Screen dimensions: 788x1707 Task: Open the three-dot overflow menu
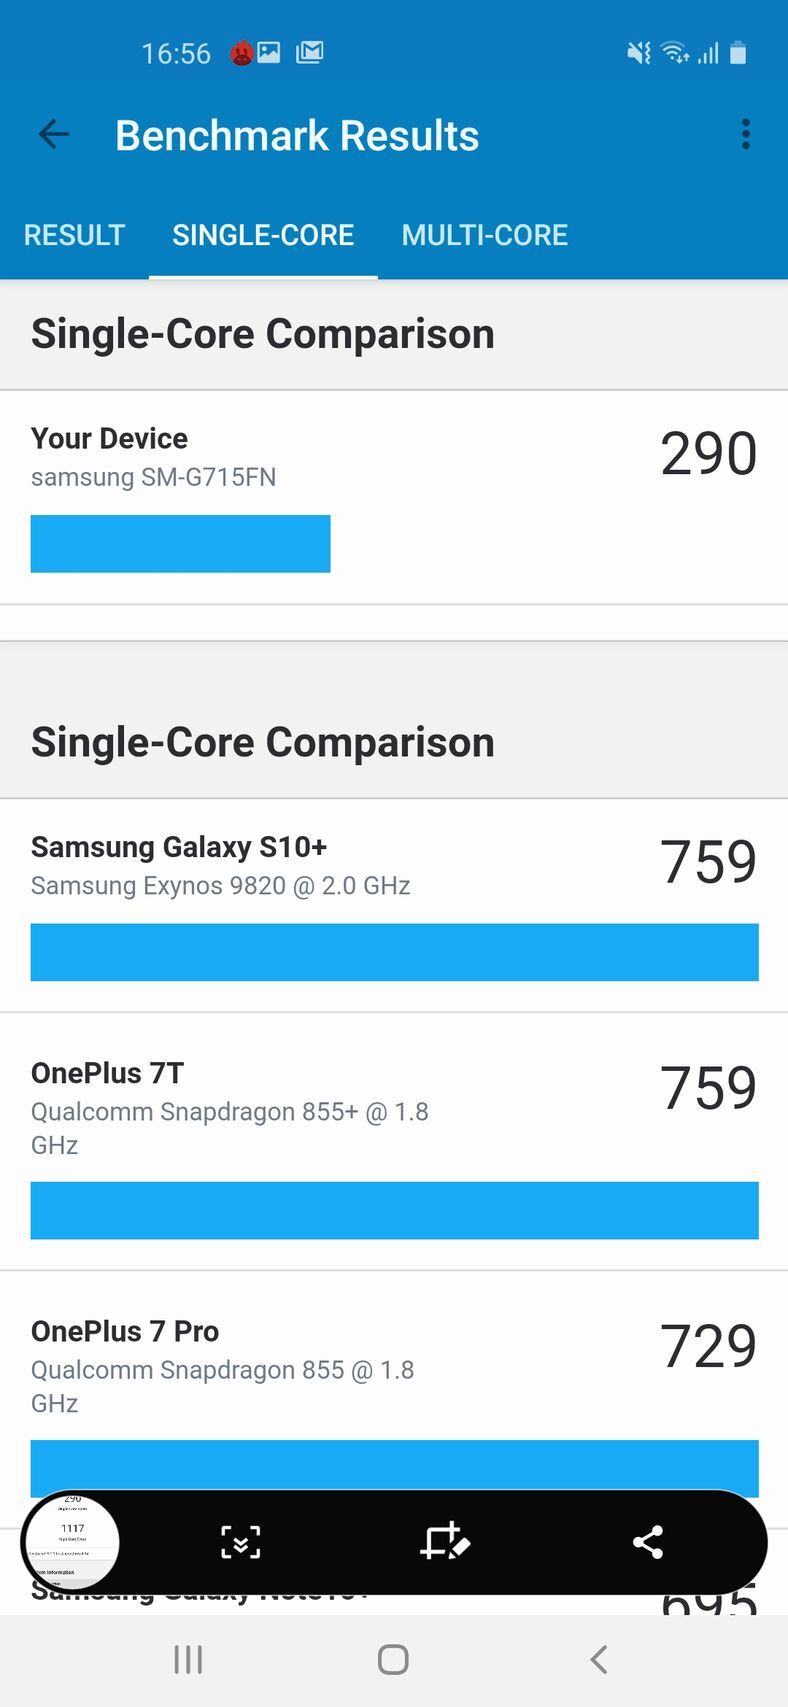pyautogui.click(x=745, y=134)
